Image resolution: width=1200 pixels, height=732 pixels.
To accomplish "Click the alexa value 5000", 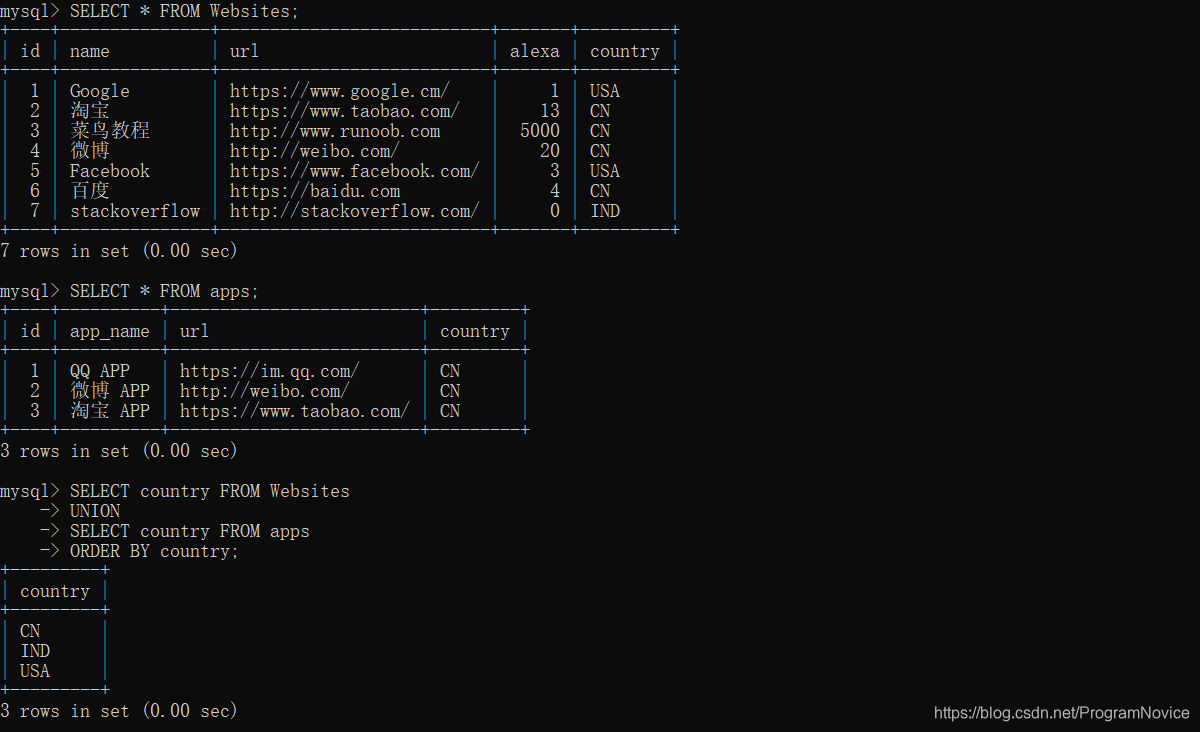I will [x=540, y=131].
